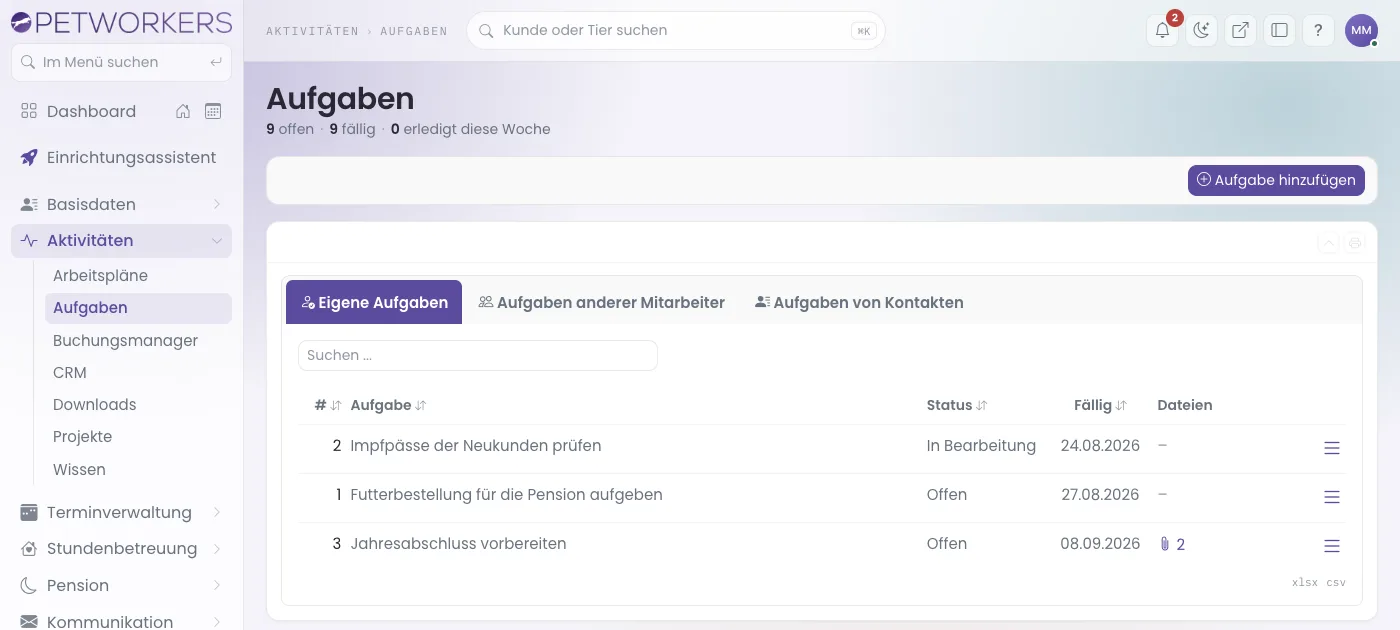This screenshot has height=630, width=1400.
Task: Click the Suchen field above the task table
Action: 478,355
